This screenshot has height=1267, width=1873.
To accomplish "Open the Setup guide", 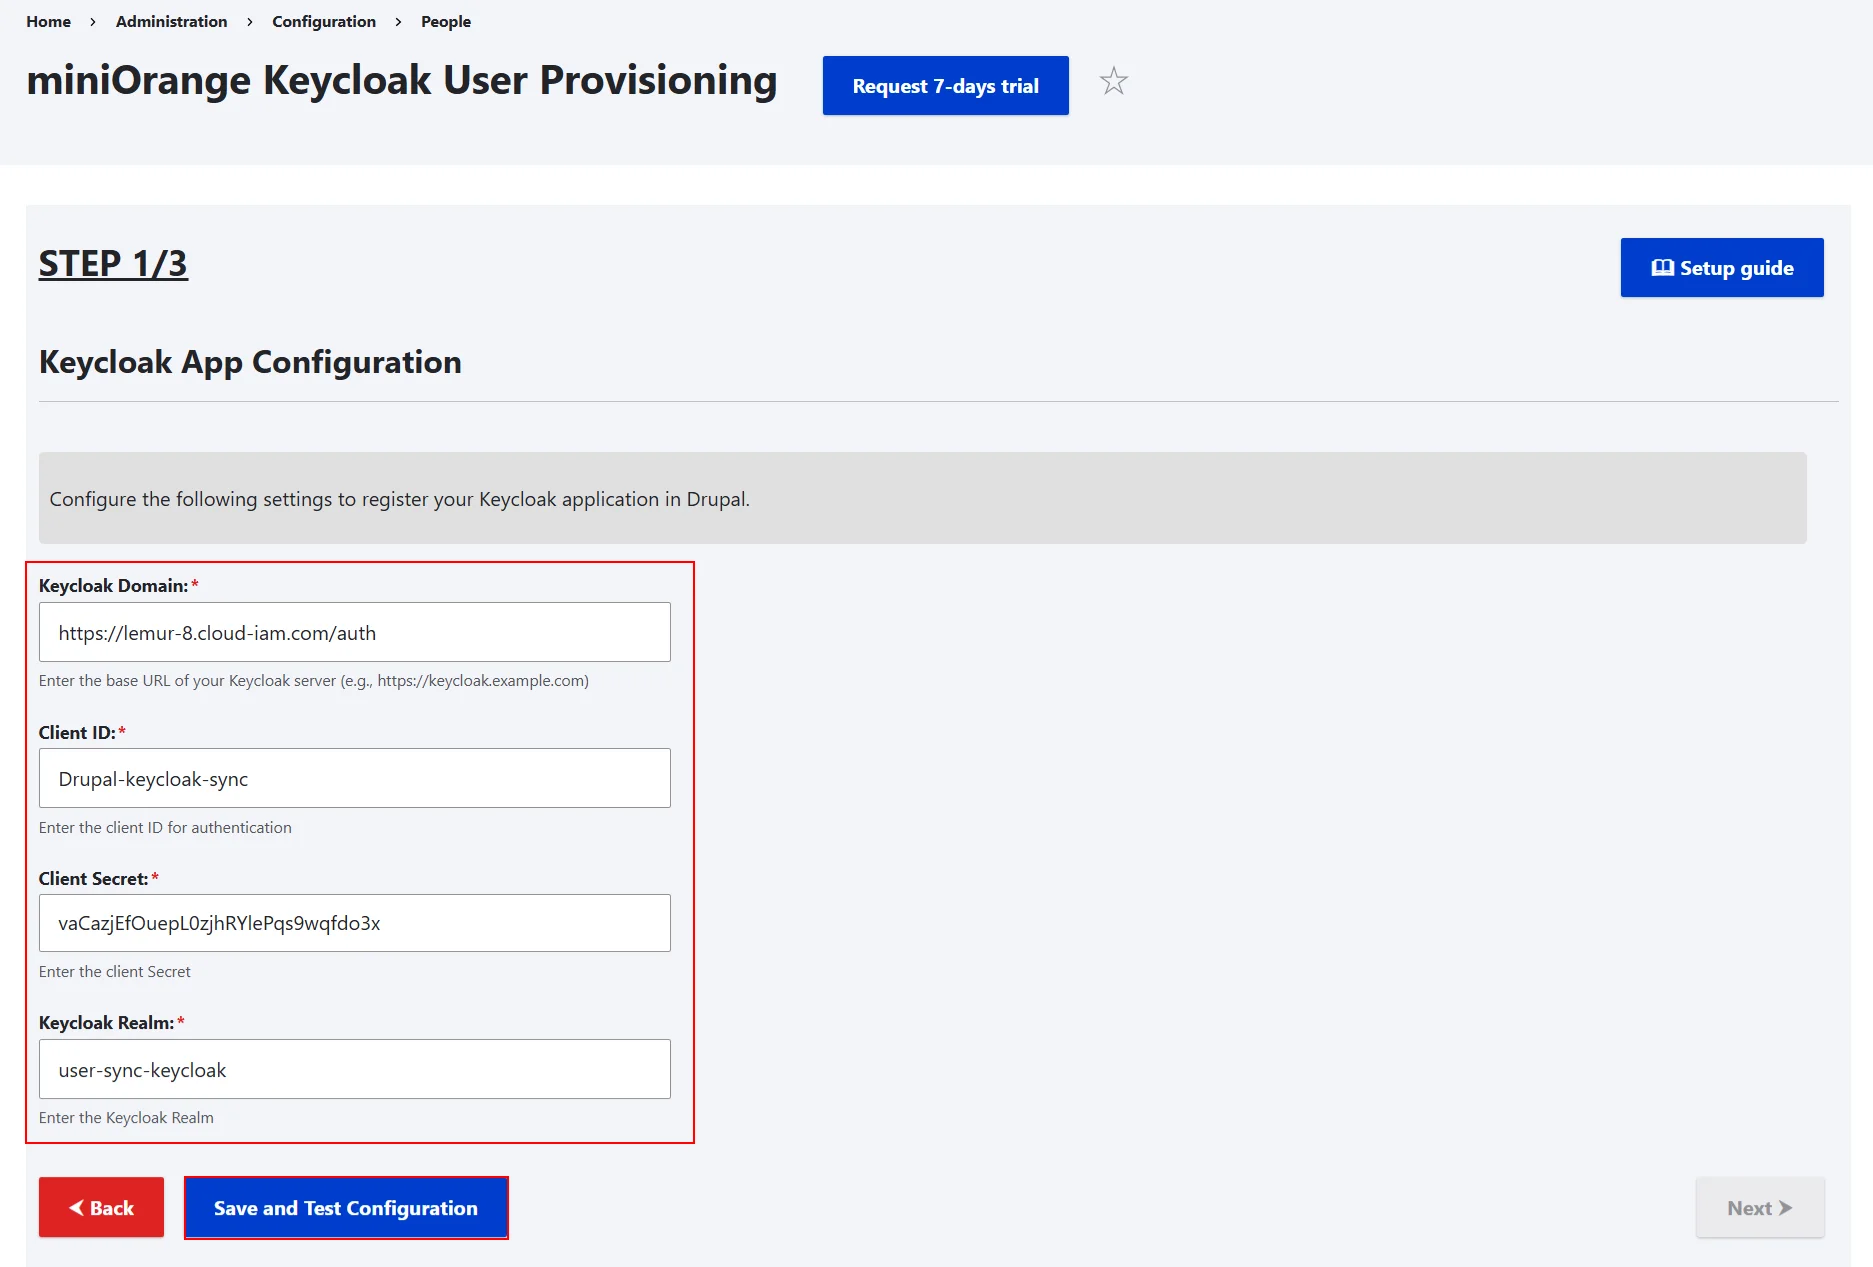I will coord(1721,267).
